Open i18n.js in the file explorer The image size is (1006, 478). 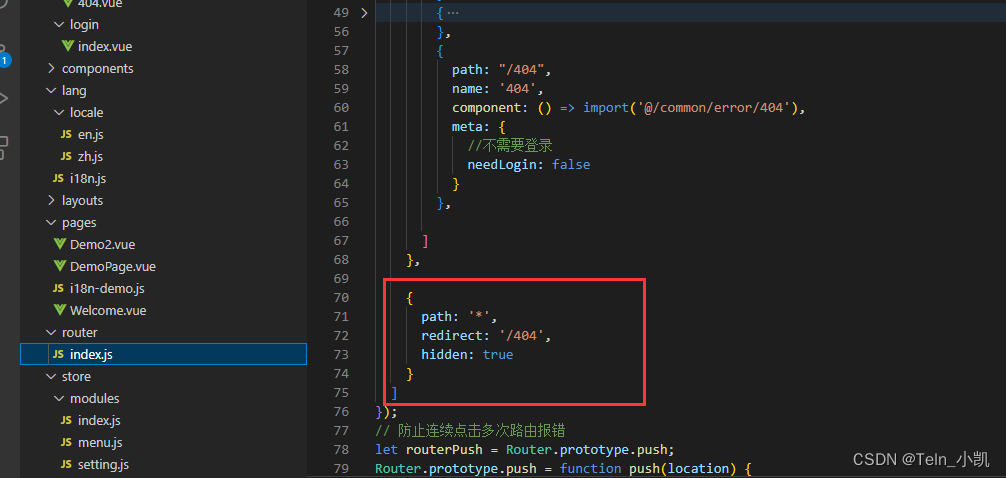coord(88,178)
